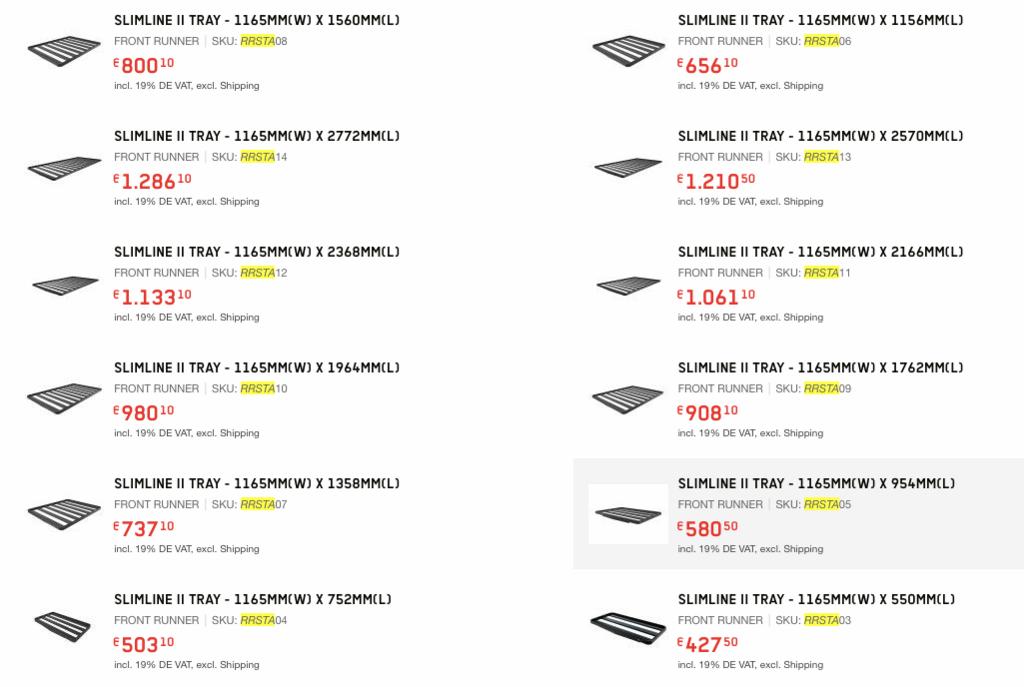Open thumbnail for the 2772mm tray

64,167
